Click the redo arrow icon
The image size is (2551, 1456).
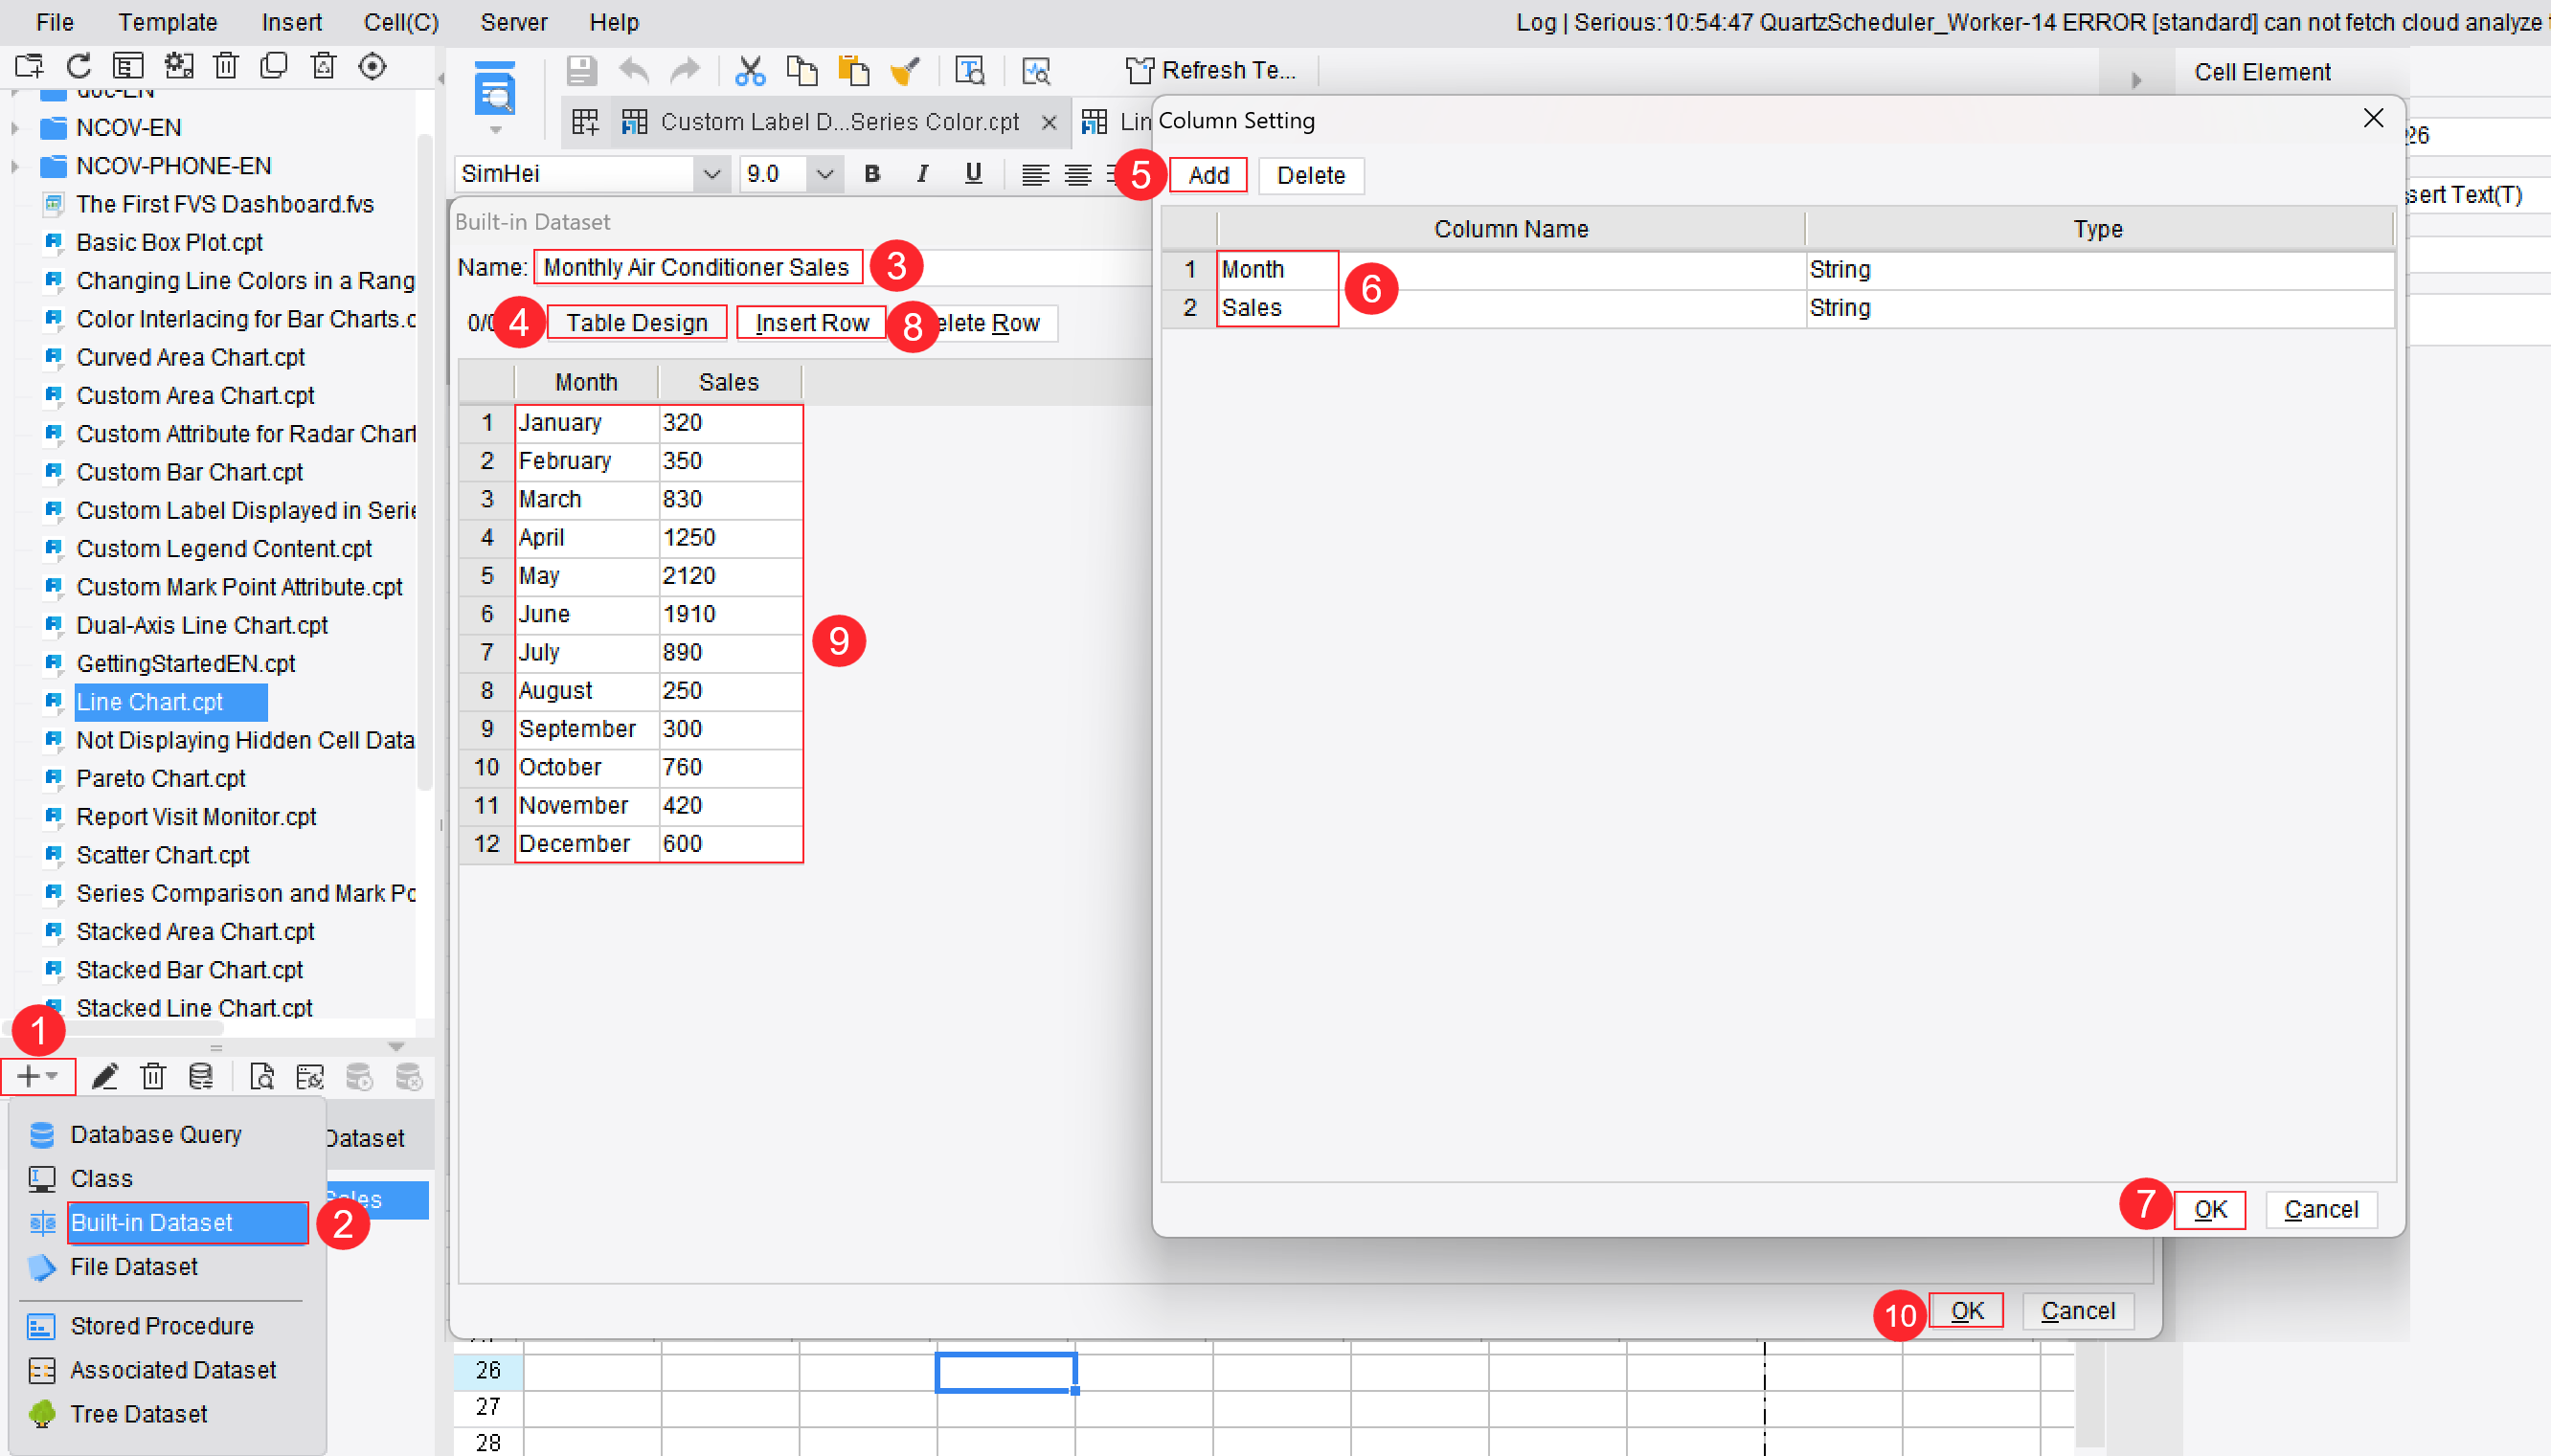685,71
